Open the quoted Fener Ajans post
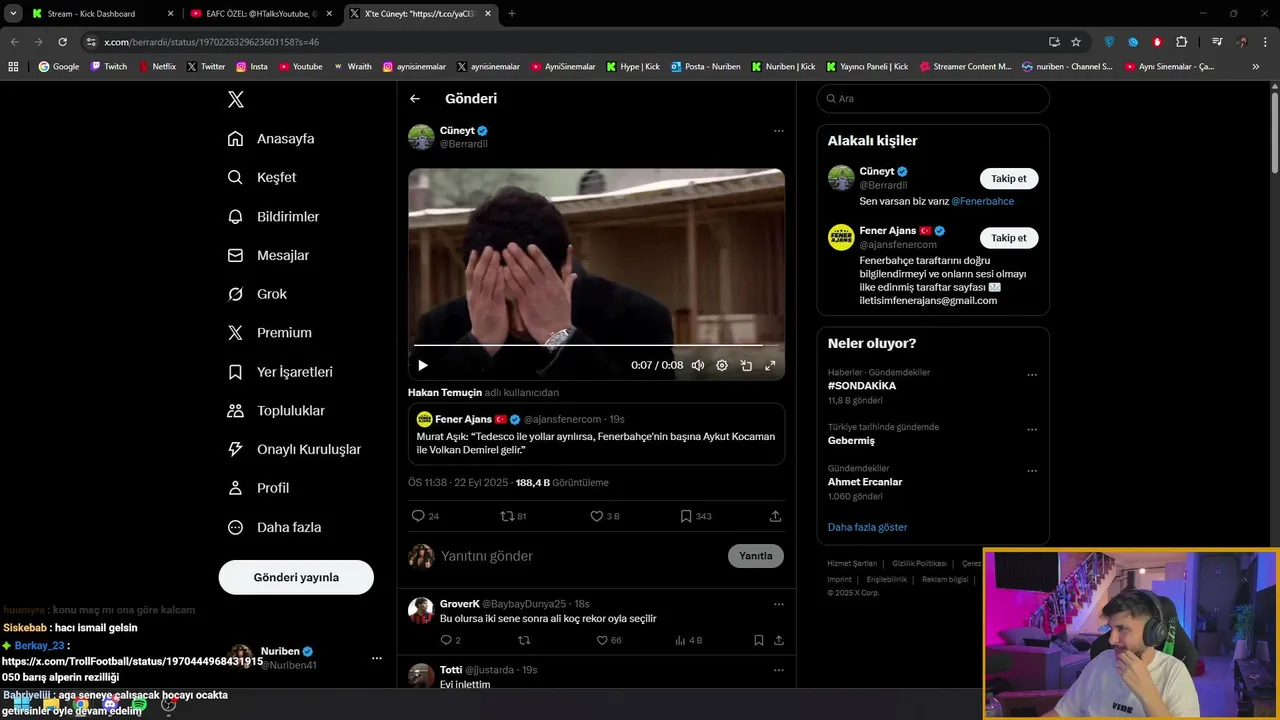This screenshot has width=1280, height=720. tap(596, 434)
